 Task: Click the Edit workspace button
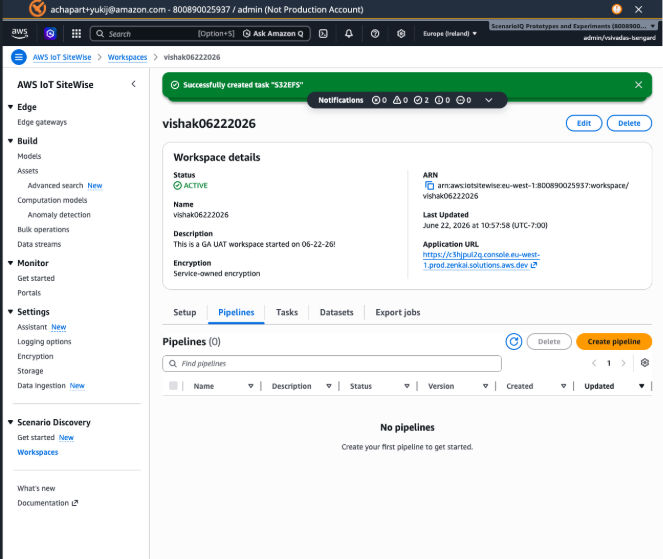(x=584, y=123)
